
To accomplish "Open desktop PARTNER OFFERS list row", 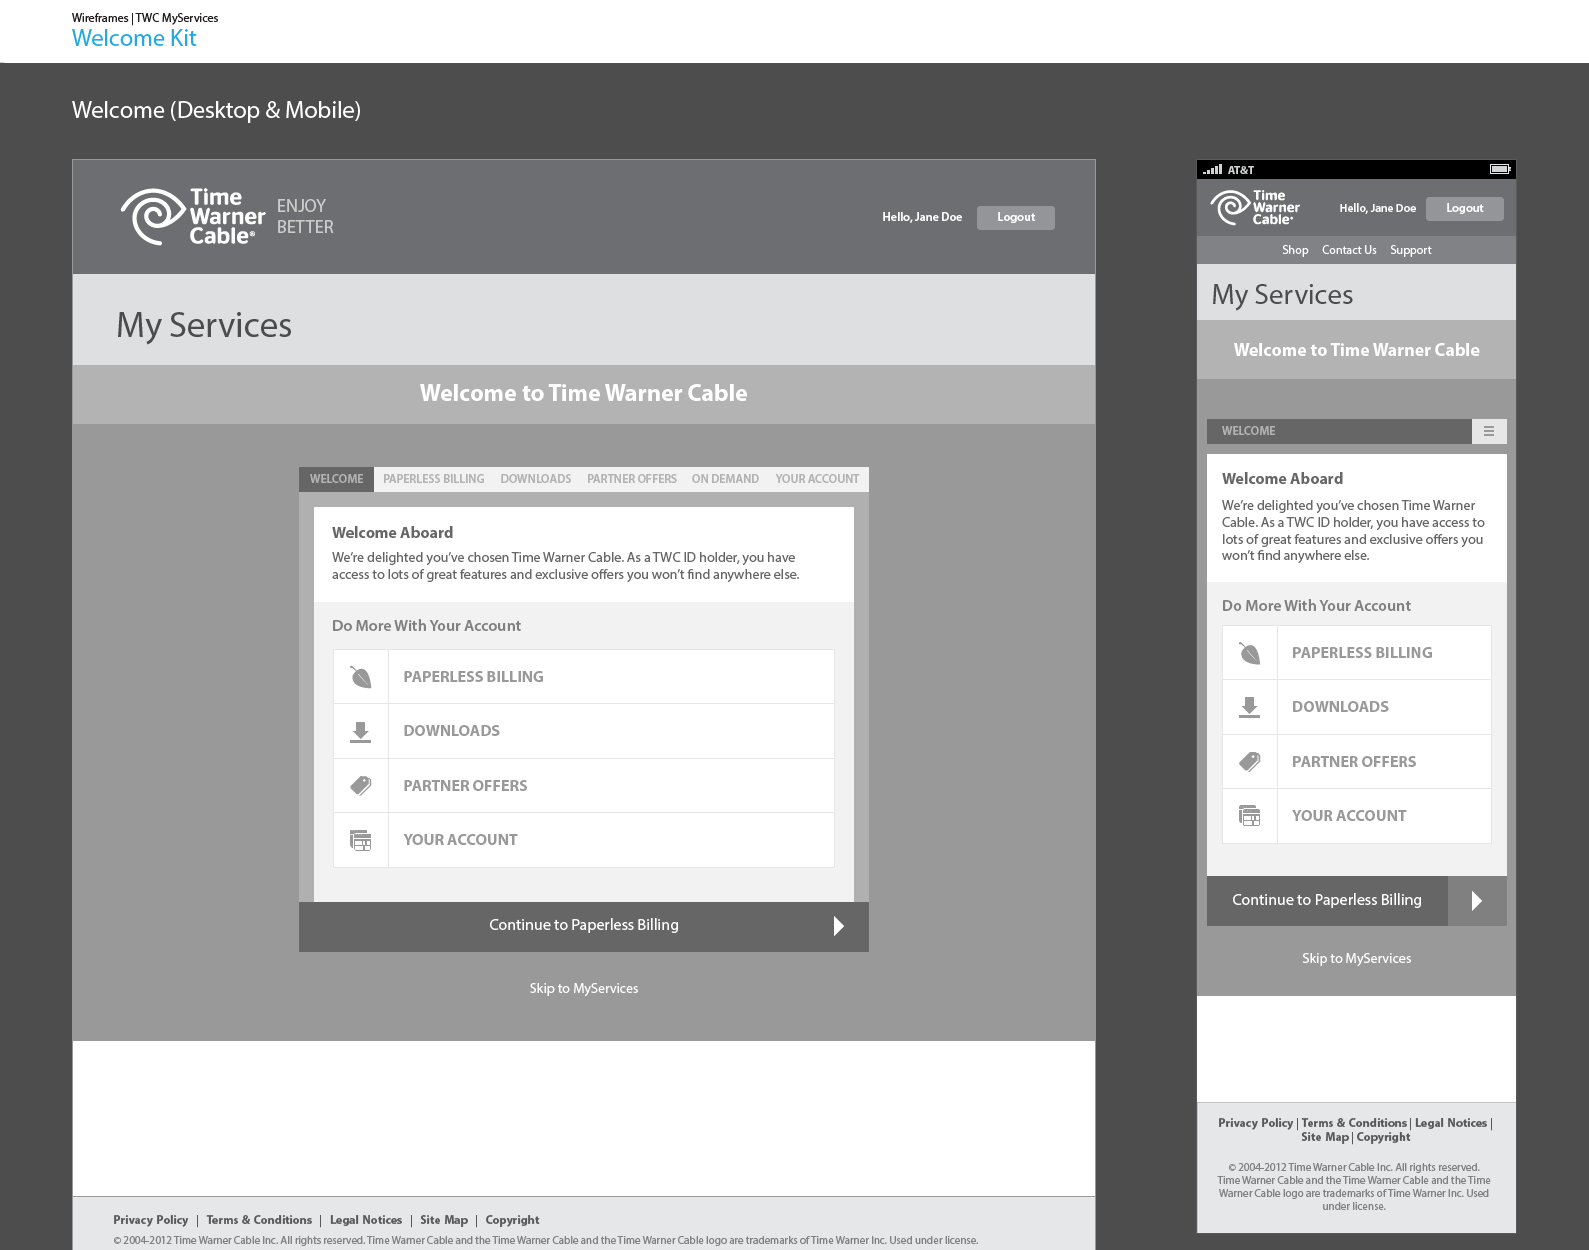I will 584,786.
